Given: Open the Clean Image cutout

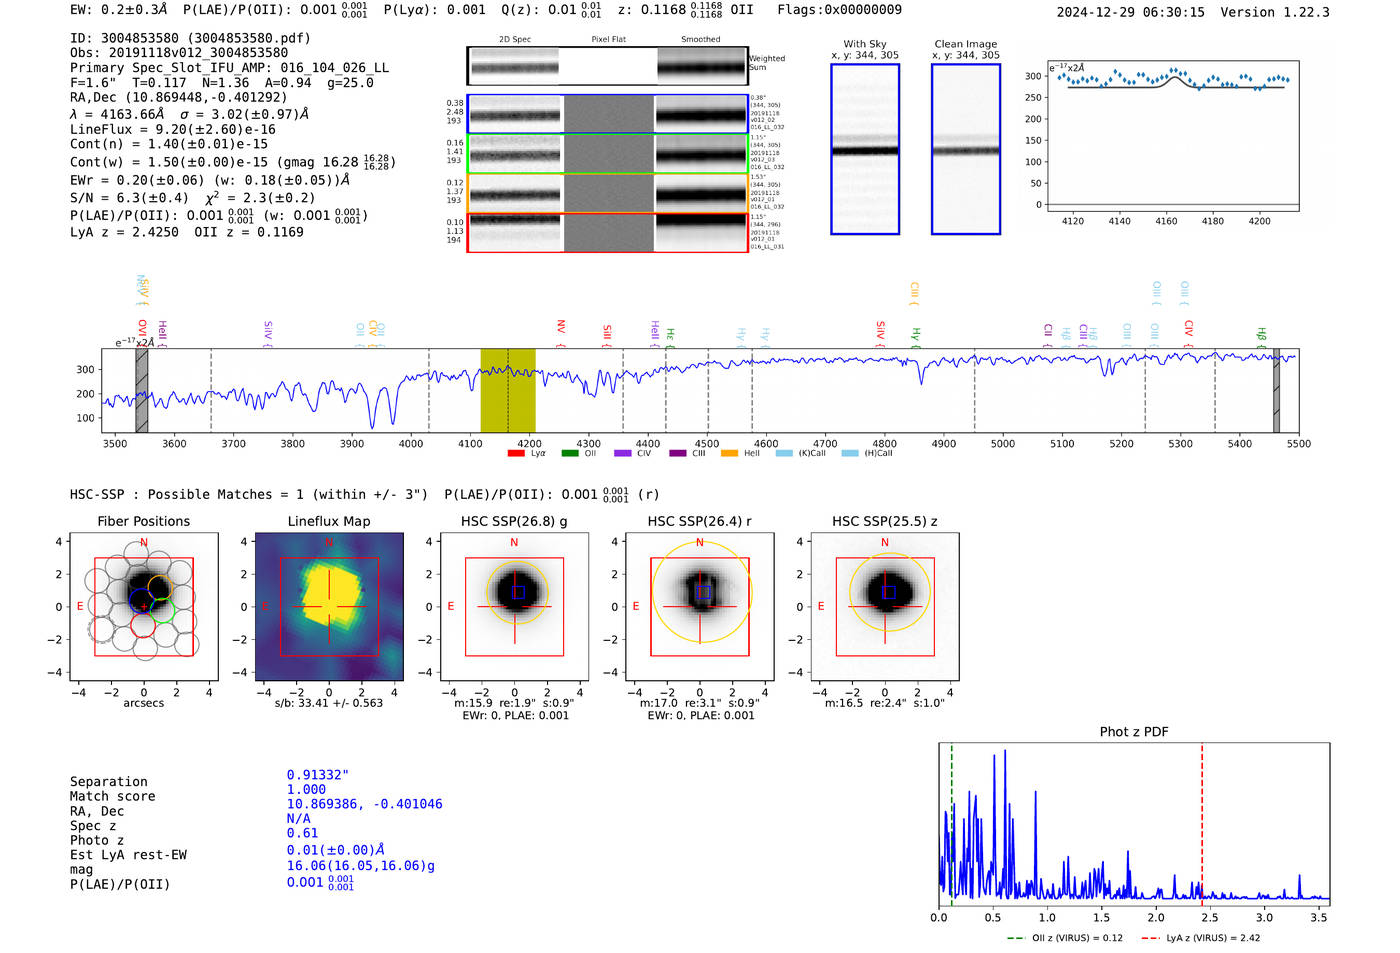Looking at the screenshot, I should tap(965, 149).
